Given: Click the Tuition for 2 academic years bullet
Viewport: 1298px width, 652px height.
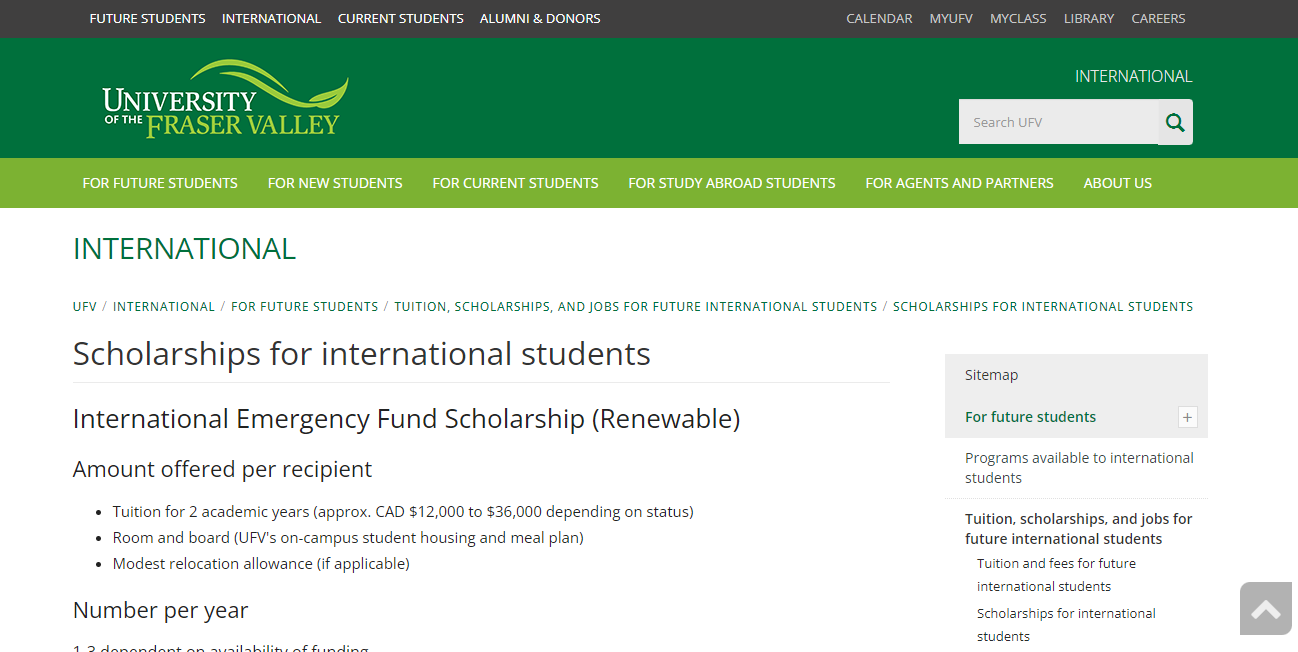Looking at the screenshot, I should (x=403, y=512).
